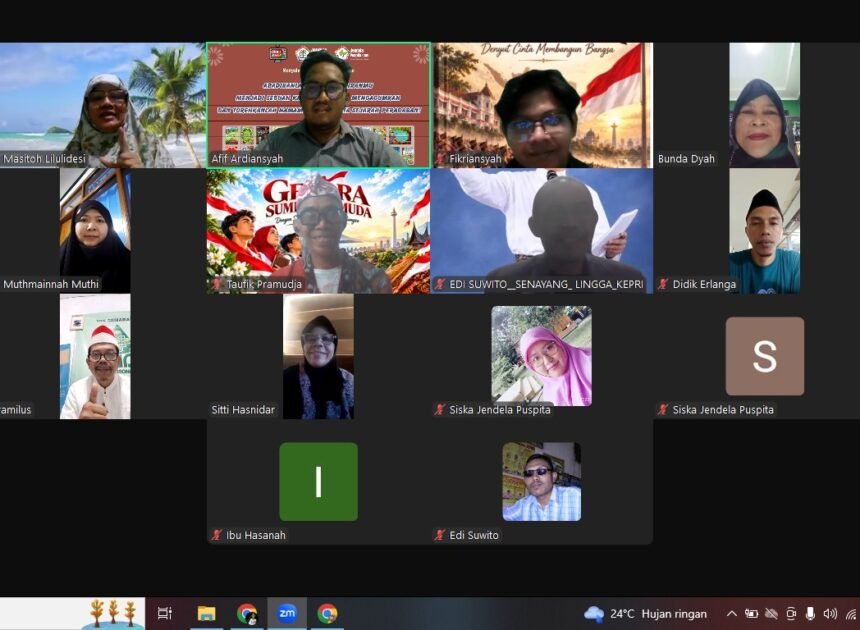
Task: Click muted mic icon beside Taufik Pramudja
Action: 217,284
